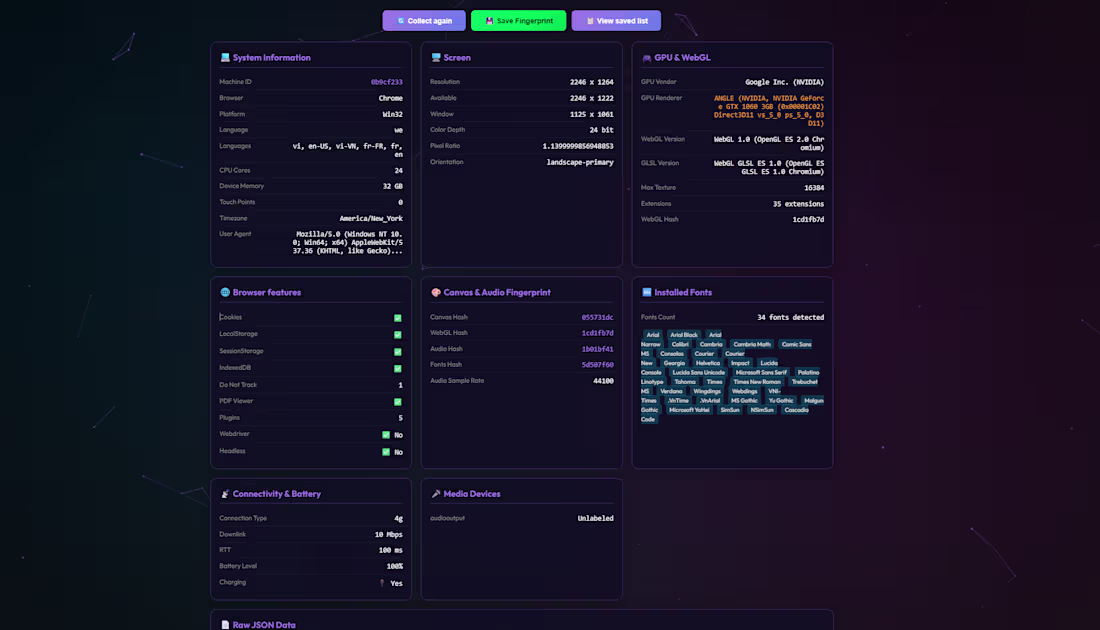Open the View saved list button
Image resolution: width=1100 pixels, height=630 pixels.
click(x=616, y=20)
